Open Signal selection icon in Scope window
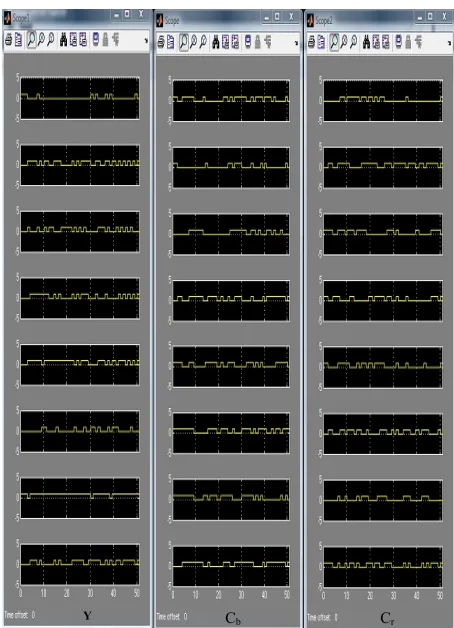Viewport: 454px width, 628px height. click(x=268, y=42)
